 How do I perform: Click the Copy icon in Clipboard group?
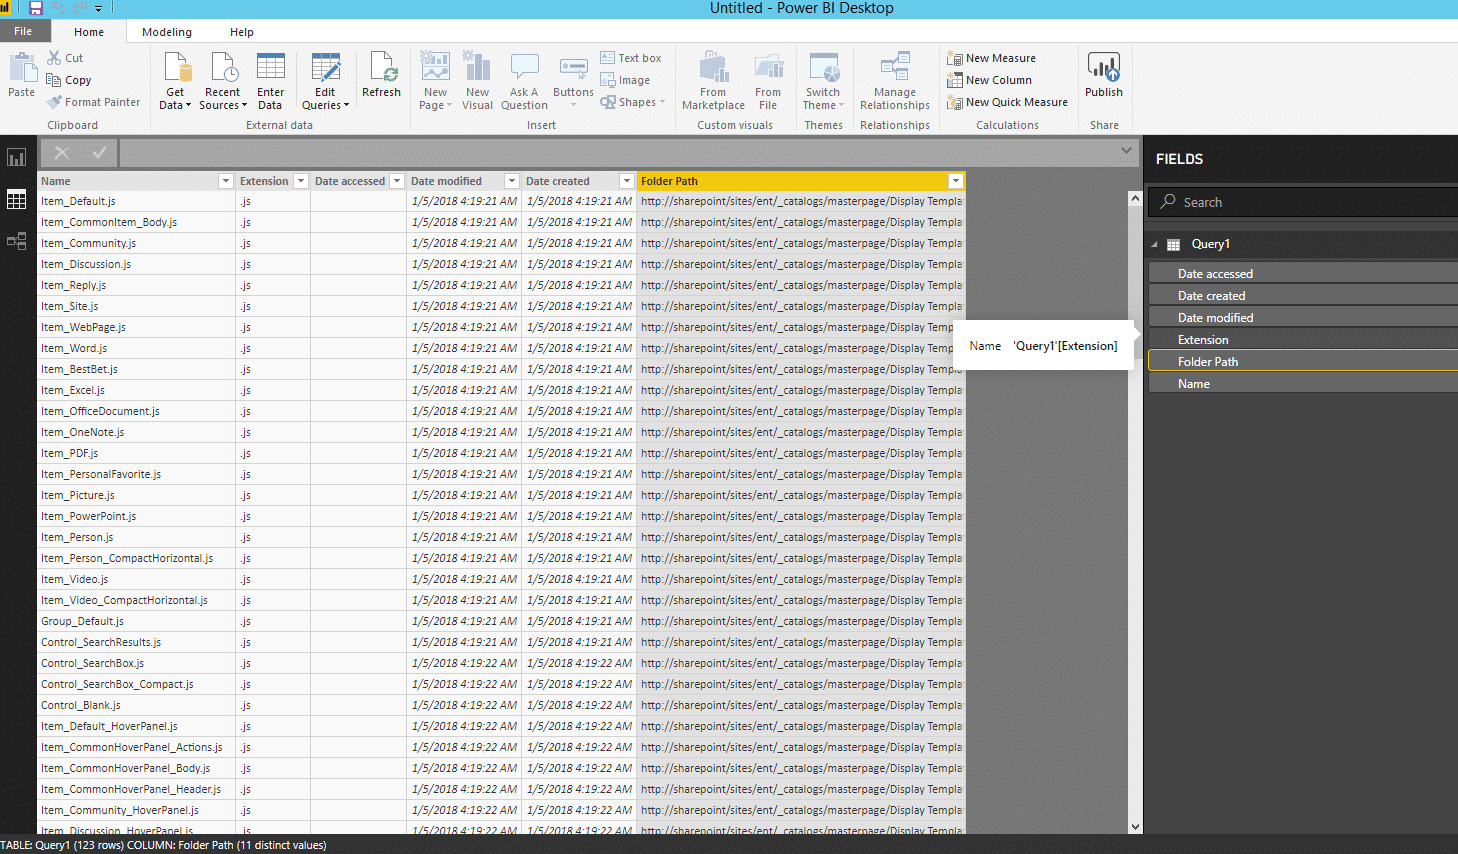coord(54,80)
